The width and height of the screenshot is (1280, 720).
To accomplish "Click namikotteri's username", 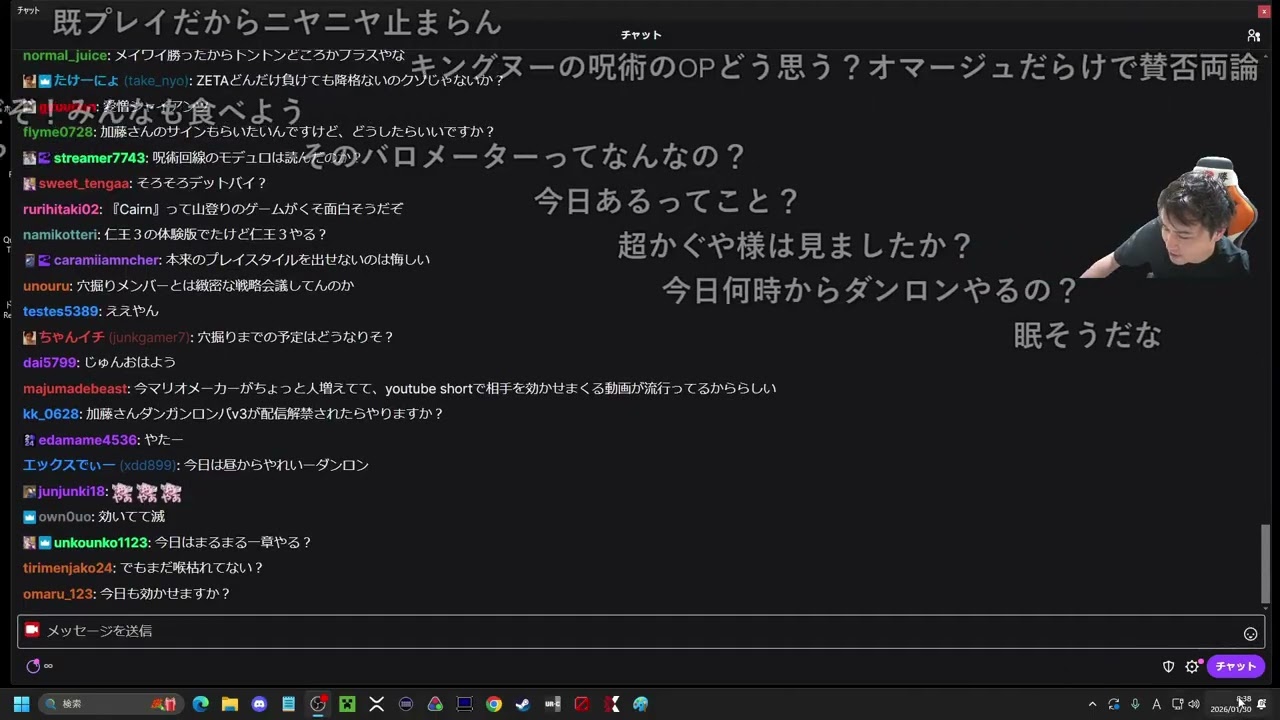I will (x=61, y=235).
